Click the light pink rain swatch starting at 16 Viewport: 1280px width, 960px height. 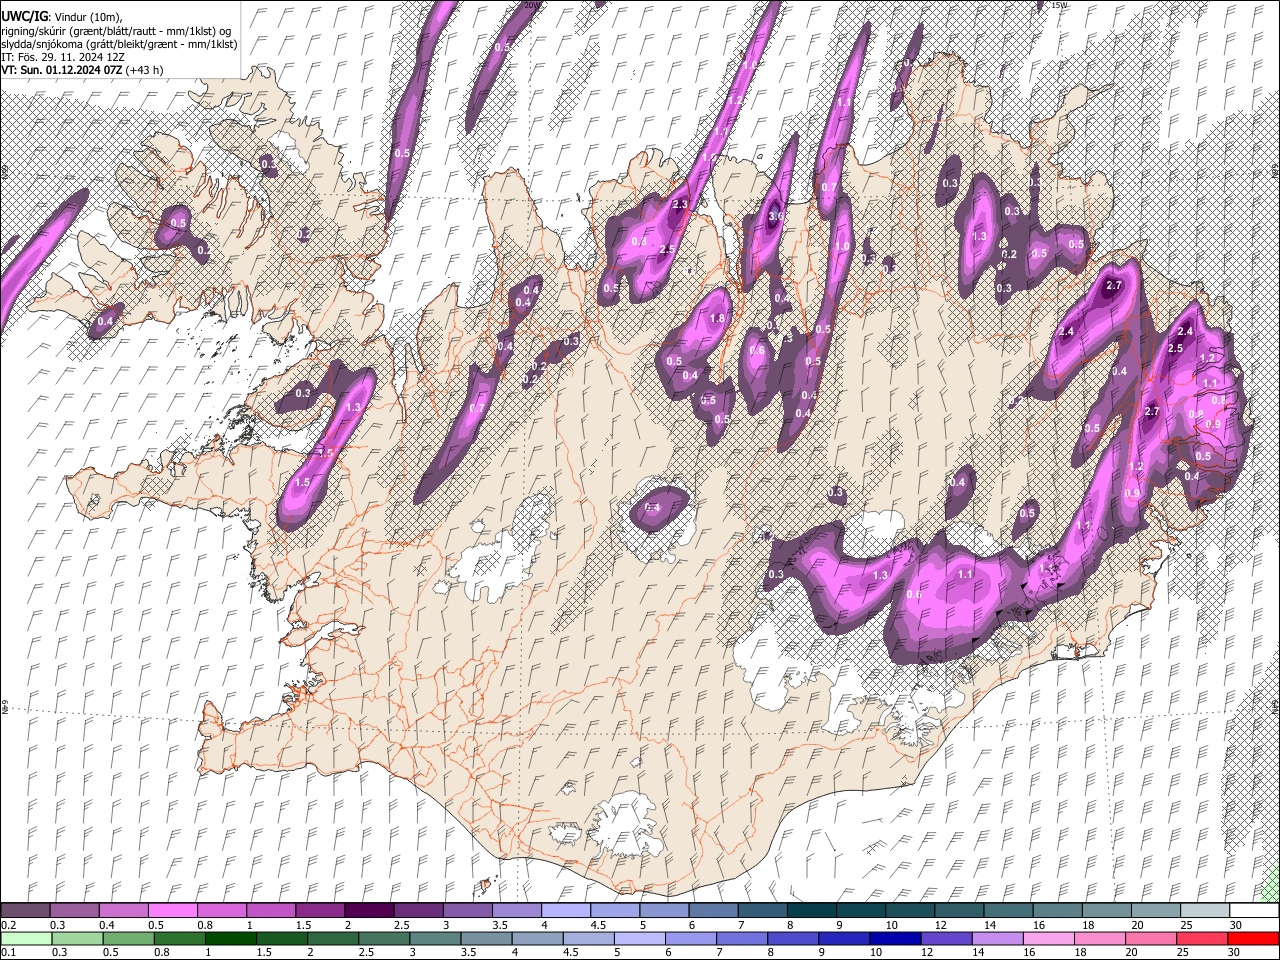tap(1048, 938)
